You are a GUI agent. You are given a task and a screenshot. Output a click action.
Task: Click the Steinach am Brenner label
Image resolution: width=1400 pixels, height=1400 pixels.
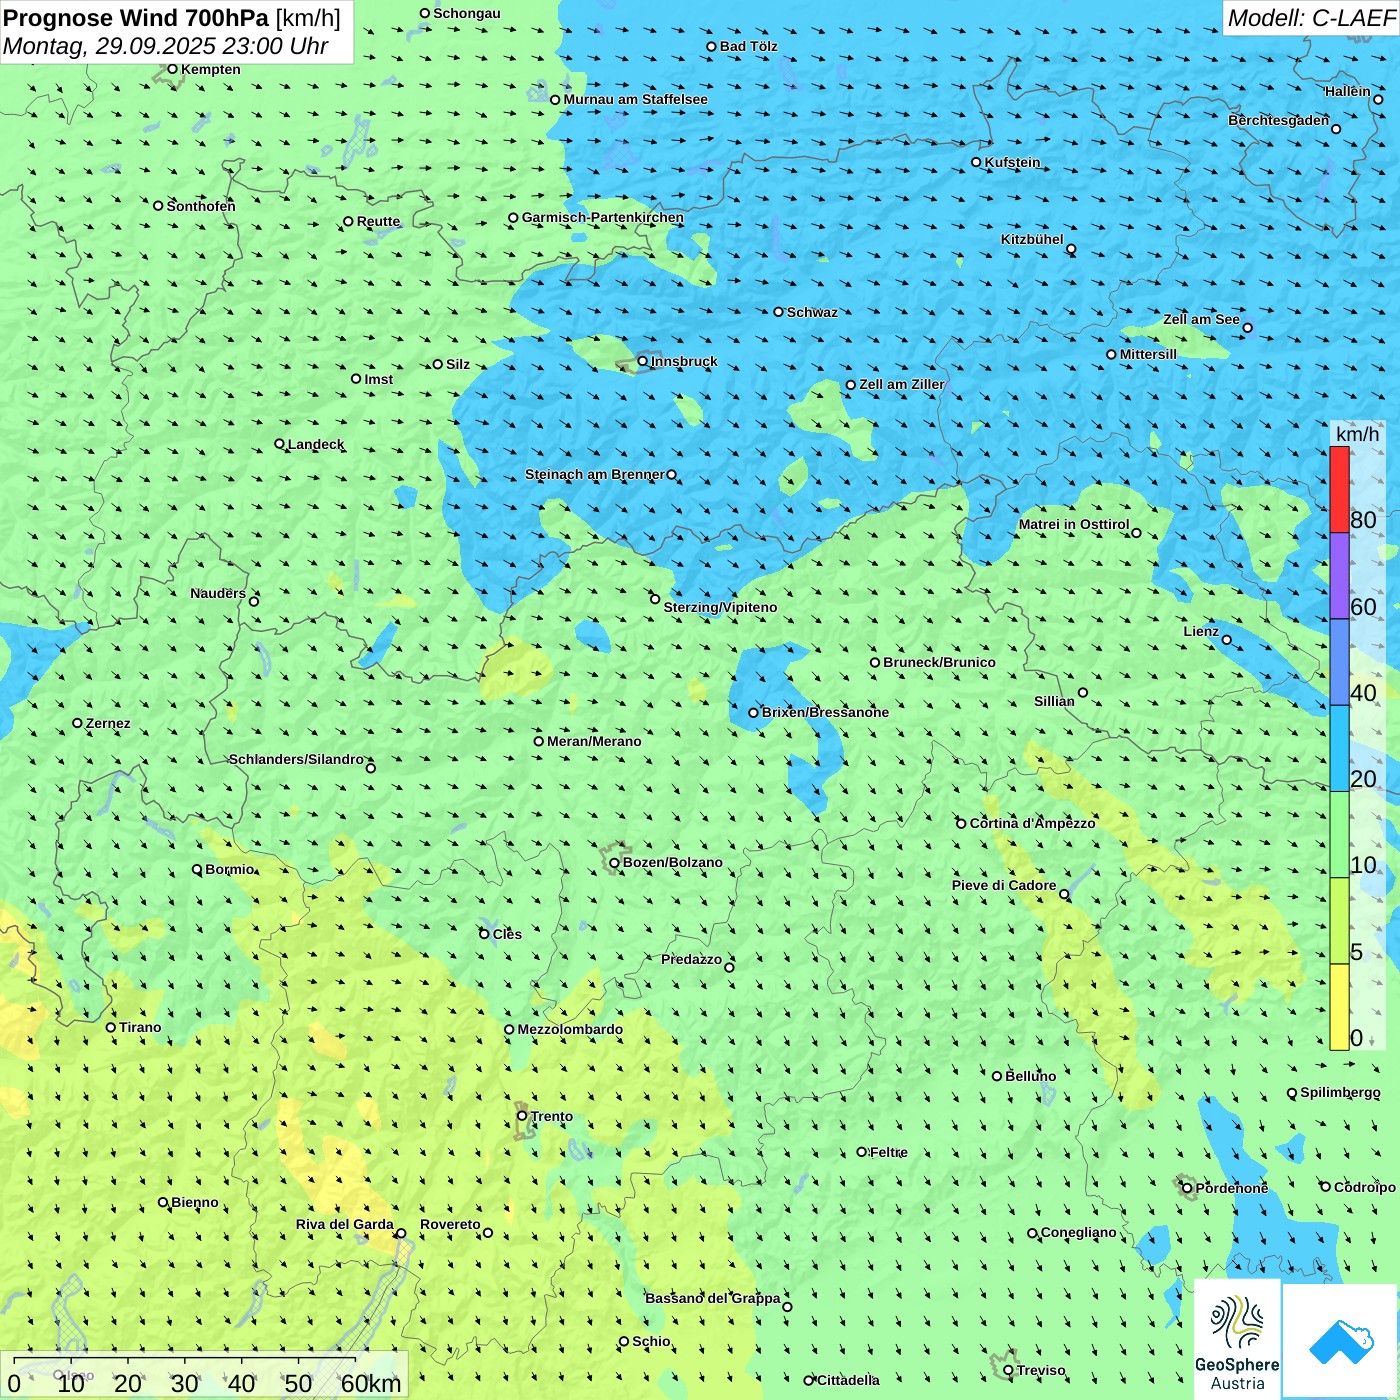[x=595, y=474]
